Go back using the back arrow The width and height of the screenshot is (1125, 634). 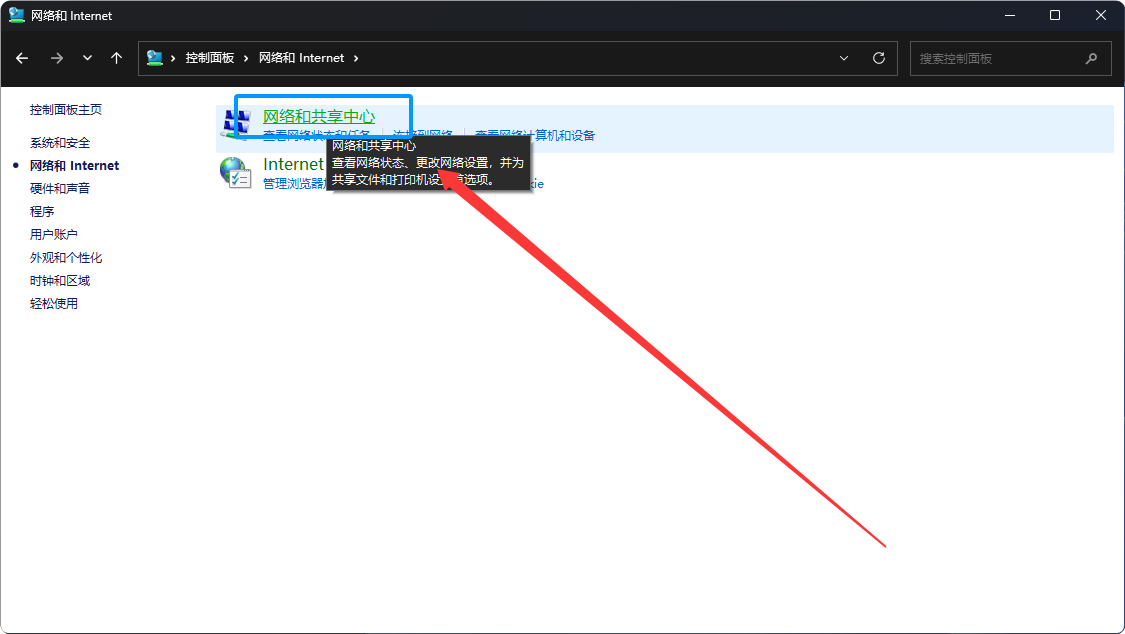click(22, 58)
